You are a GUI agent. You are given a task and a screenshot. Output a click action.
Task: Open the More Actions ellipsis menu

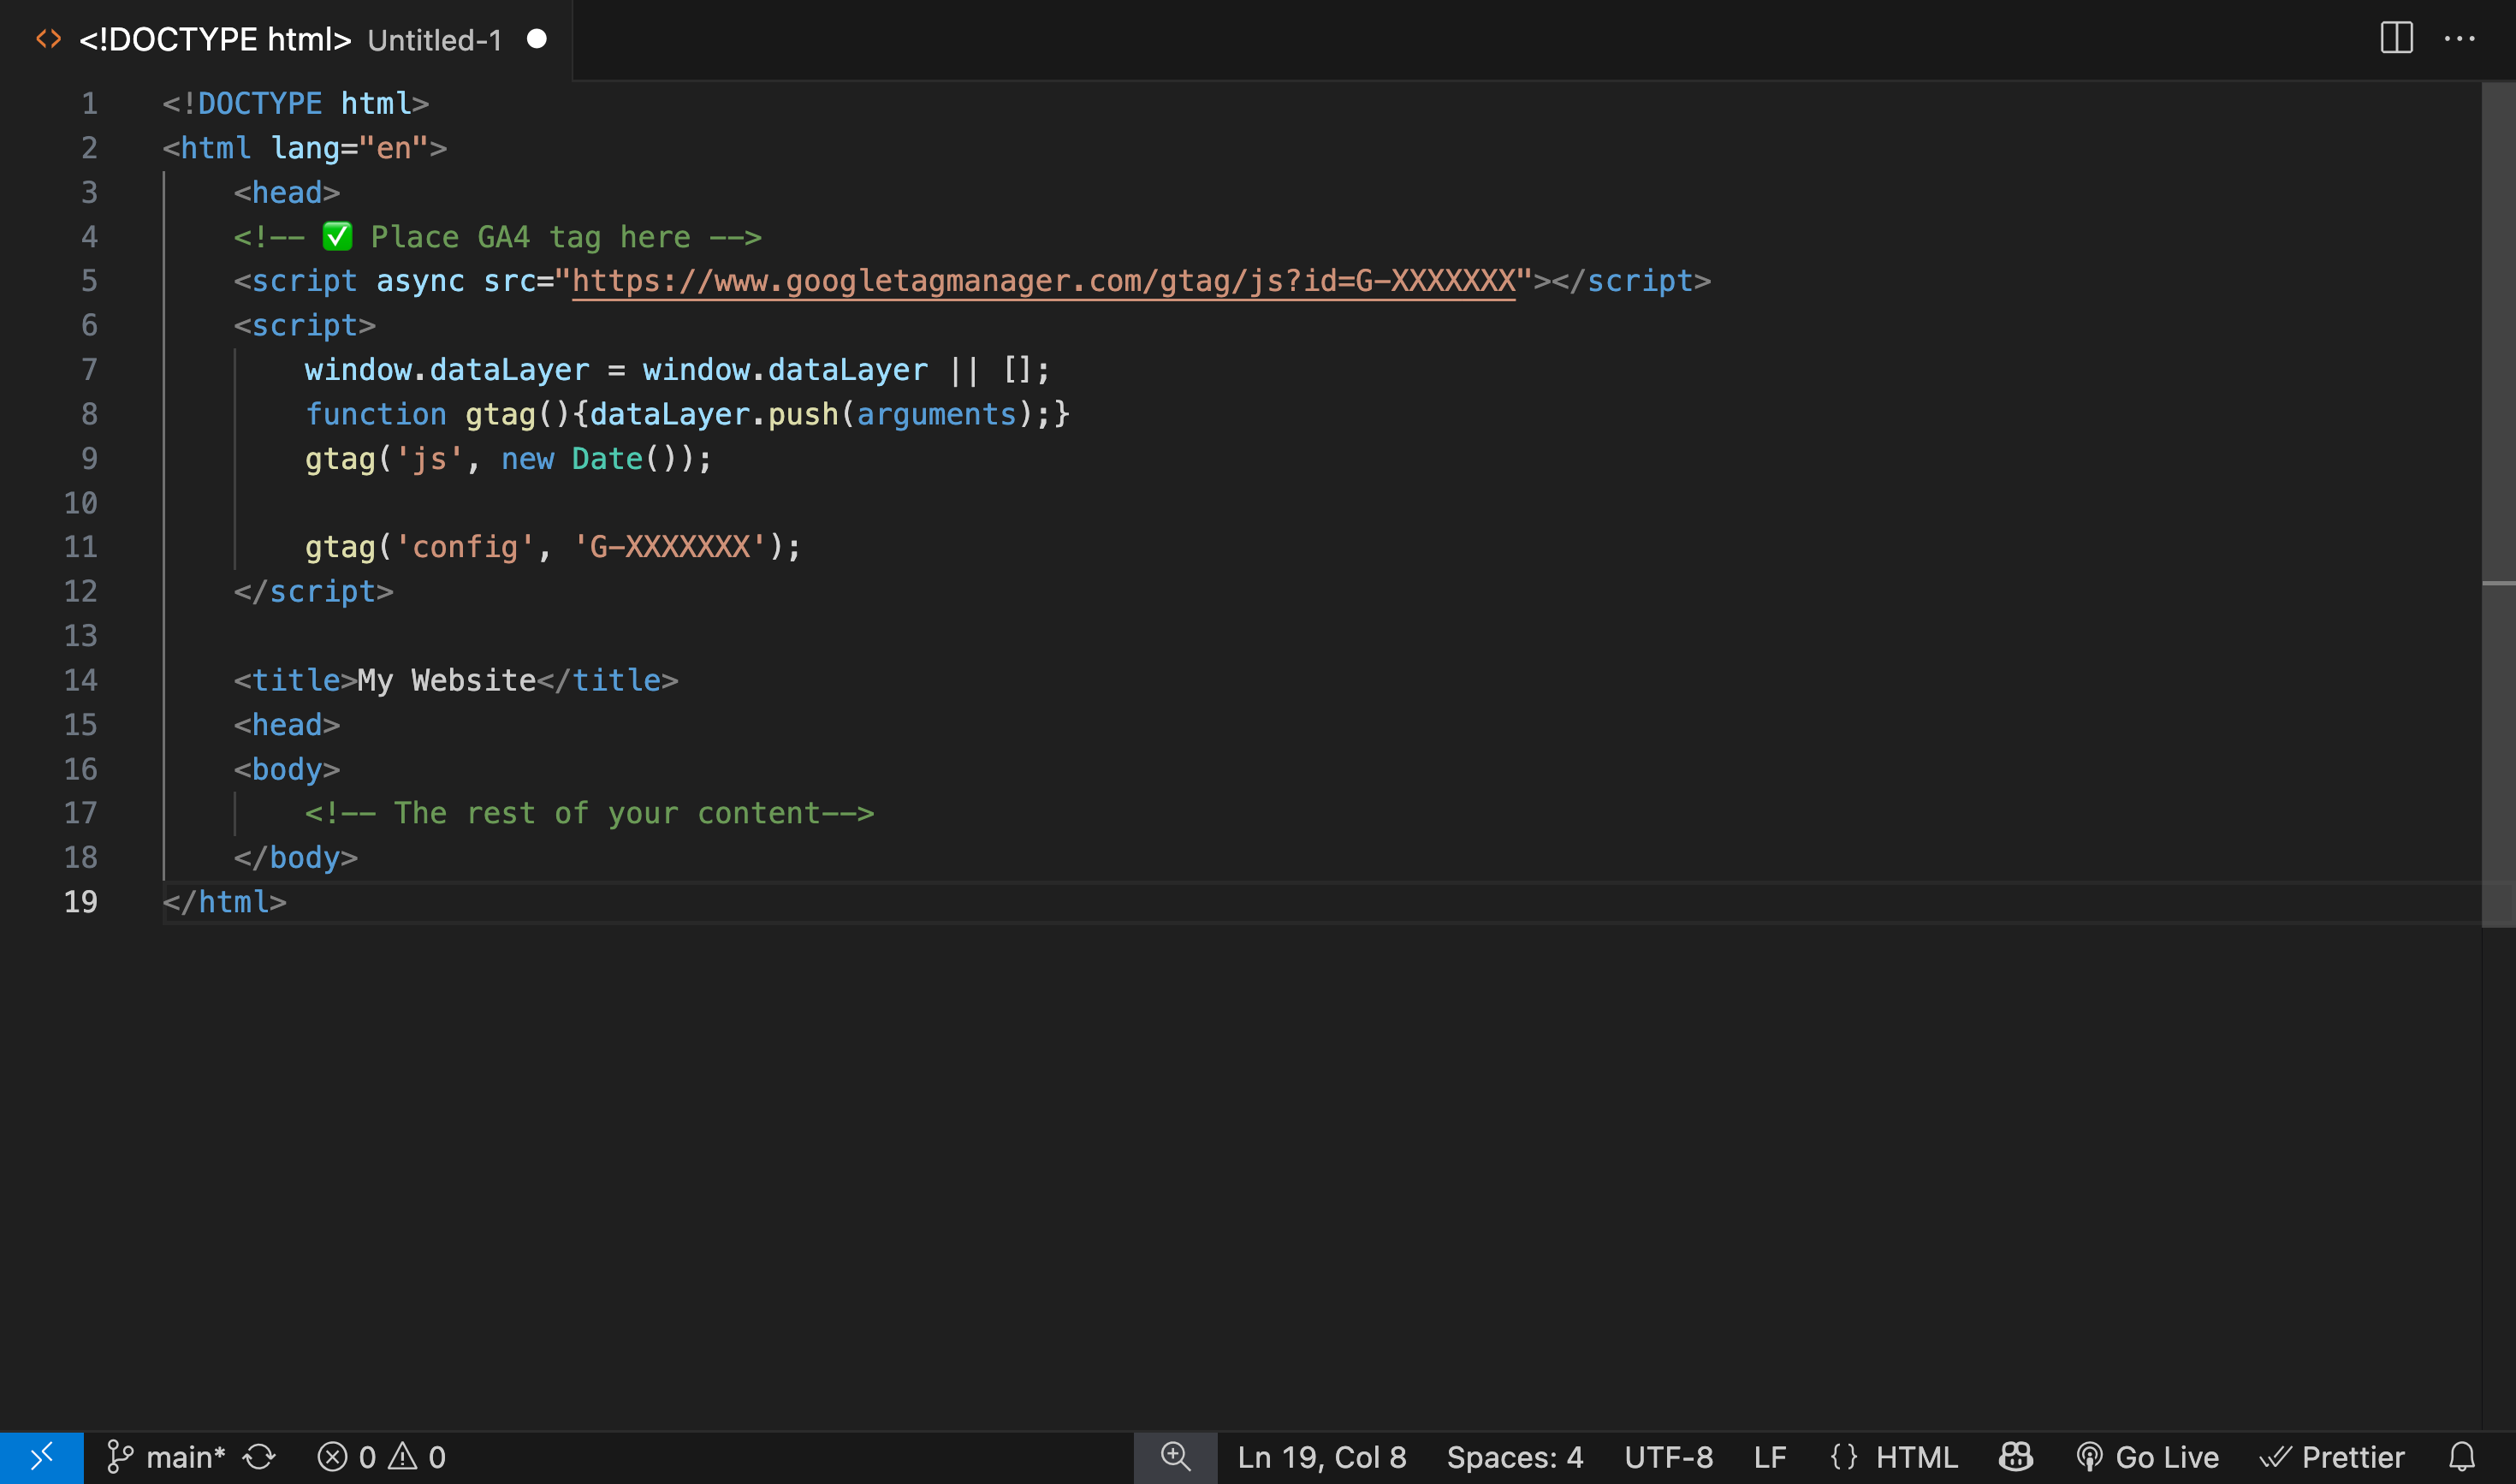click(2459, 38)
